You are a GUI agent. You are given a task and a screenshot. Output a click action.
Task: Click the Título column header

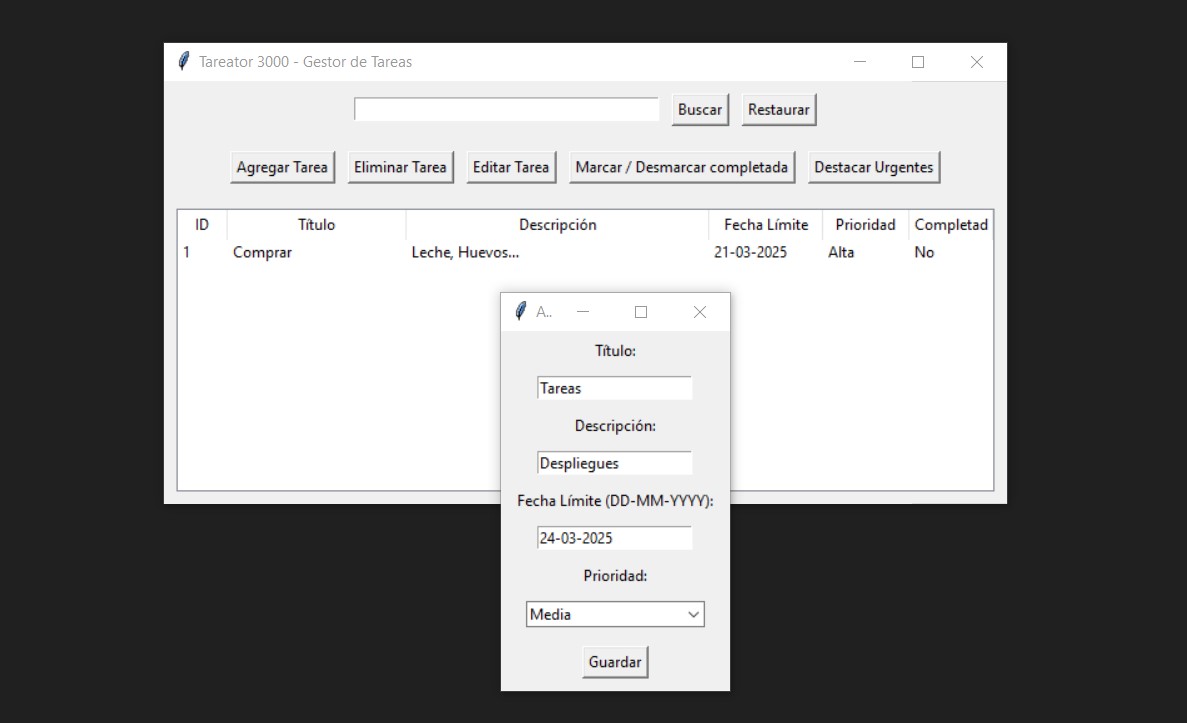pyautogui.click(x=316, y=225)
